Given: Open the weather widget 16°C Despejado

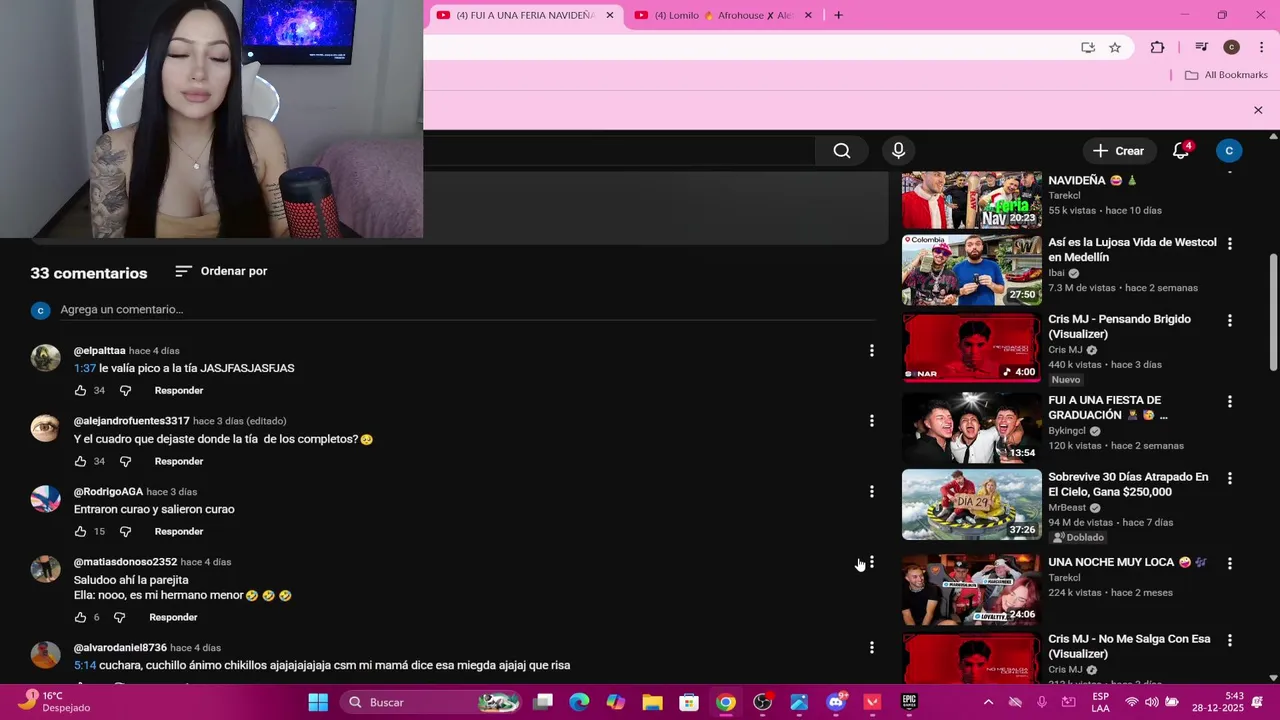Looking at the screenshot, I should (x=56, y=702).
